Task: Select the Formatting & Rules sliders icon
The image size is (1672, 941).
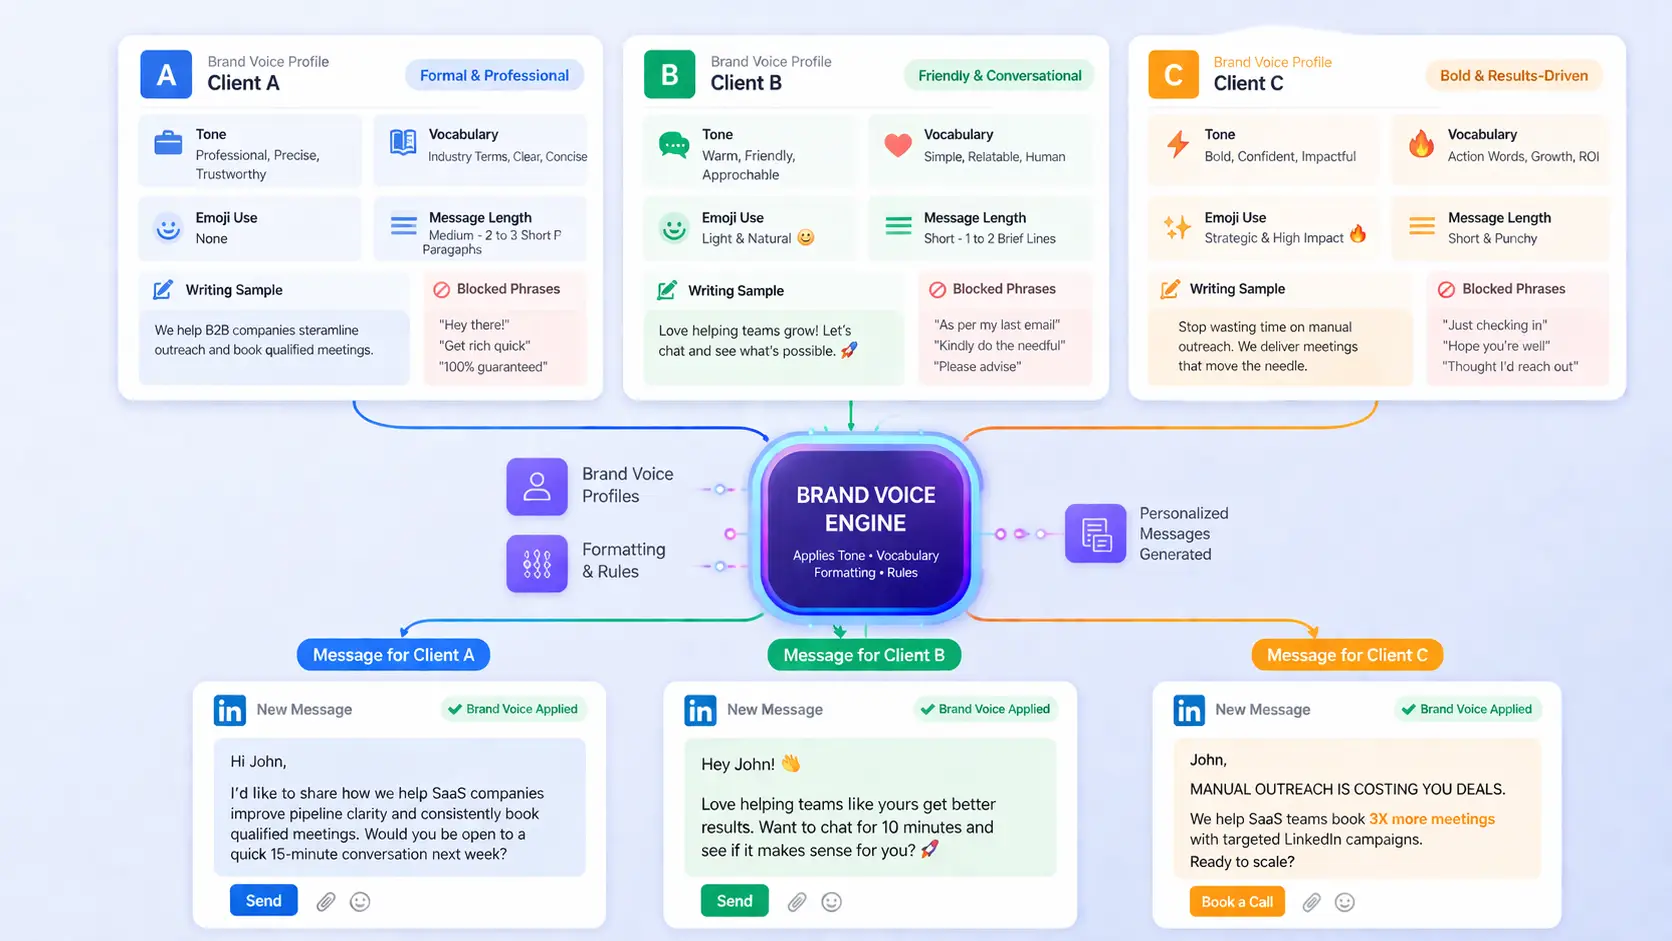Action: pos(537,564)
